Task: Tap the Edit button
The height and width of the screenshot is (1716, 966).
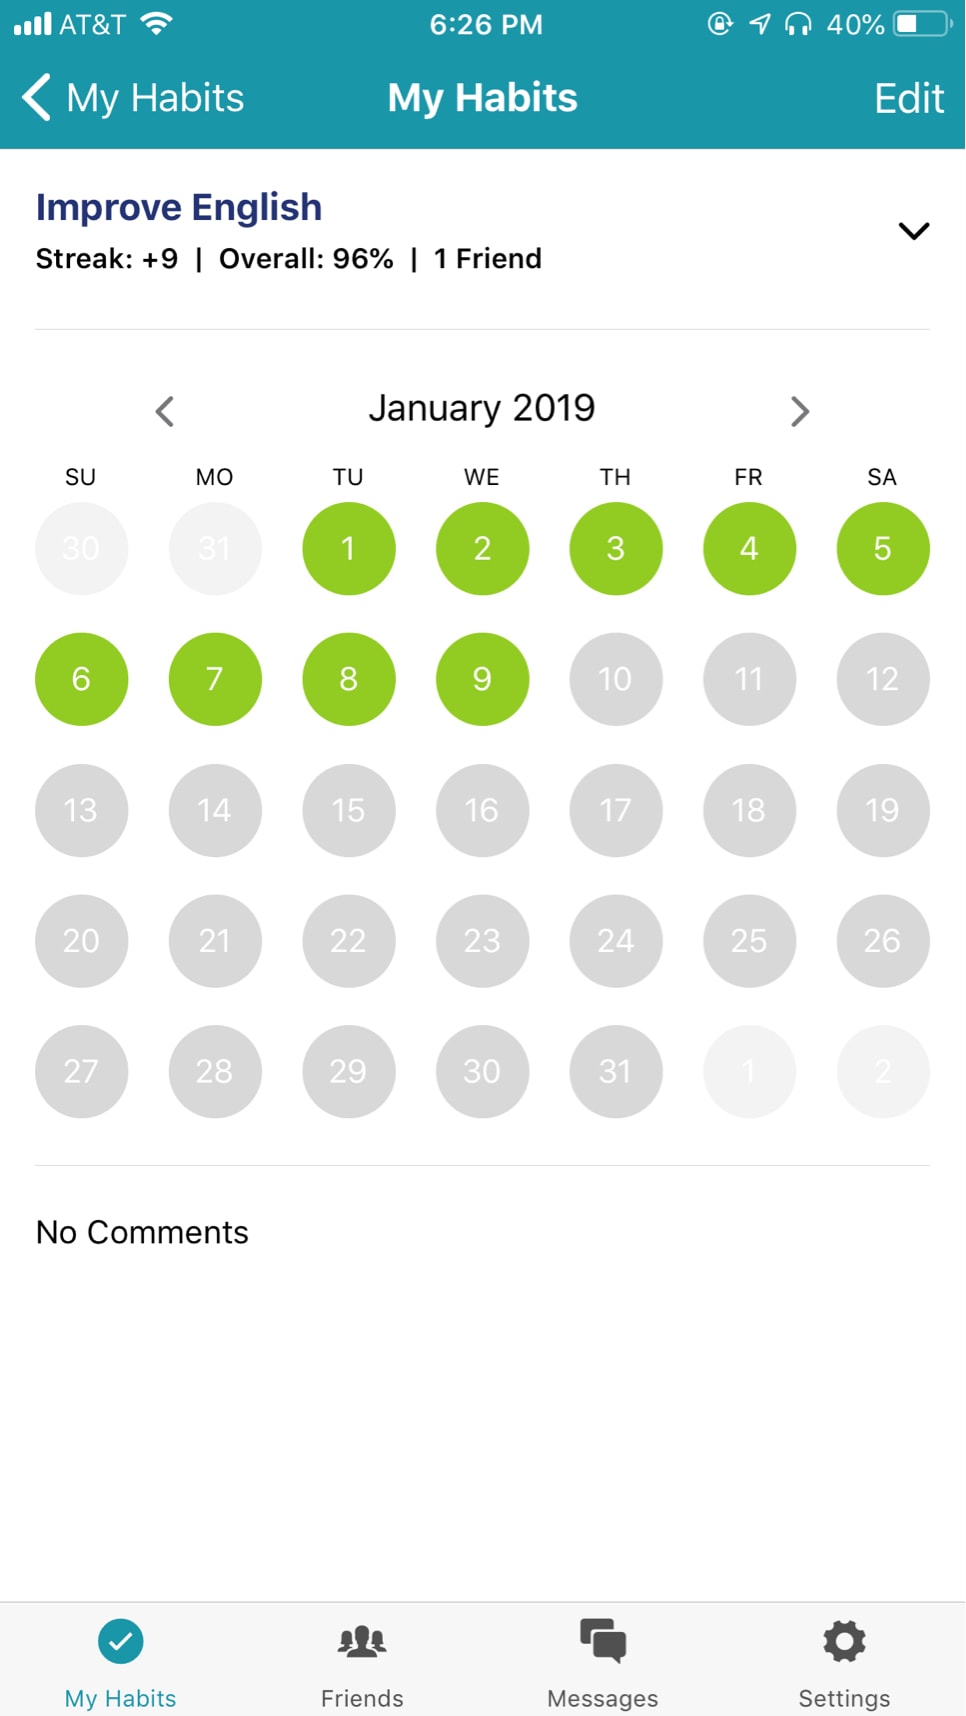Action: [909, 98]
